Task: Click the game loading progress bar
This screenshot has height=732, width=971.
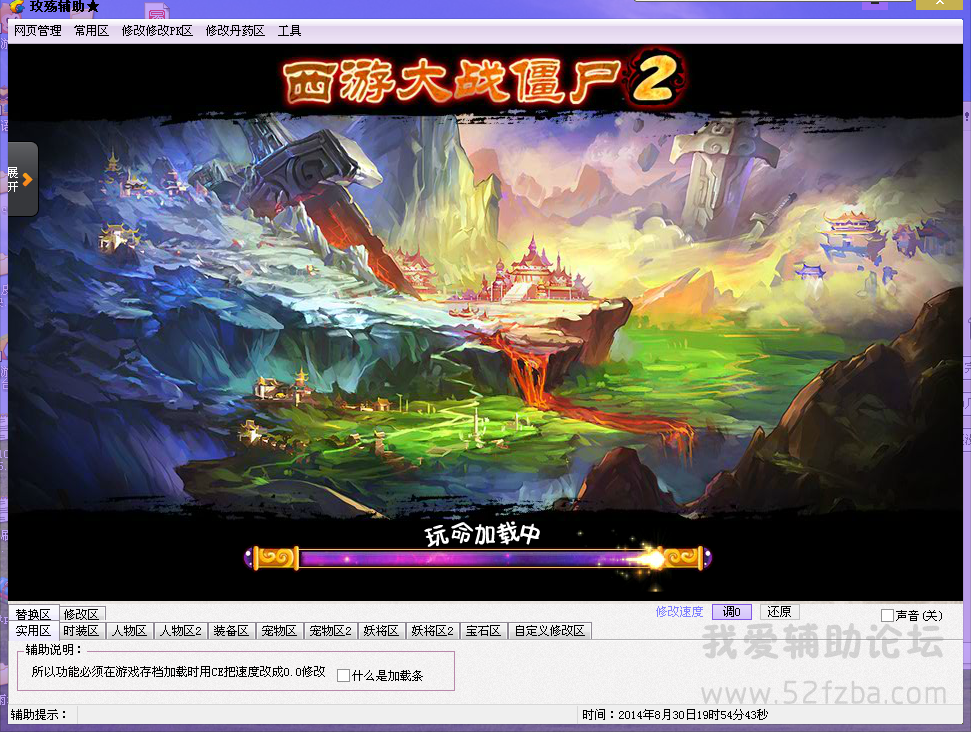Action: pos(479,558)
